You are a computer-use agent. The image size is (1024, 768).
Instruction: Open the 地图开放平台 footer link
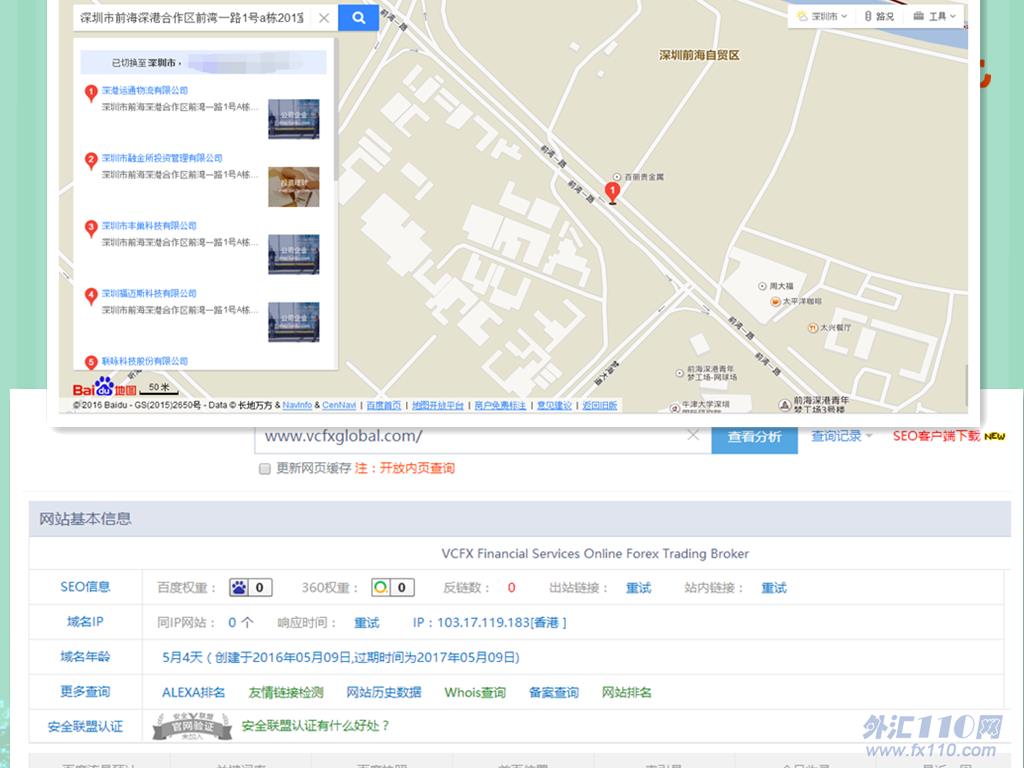438,406
